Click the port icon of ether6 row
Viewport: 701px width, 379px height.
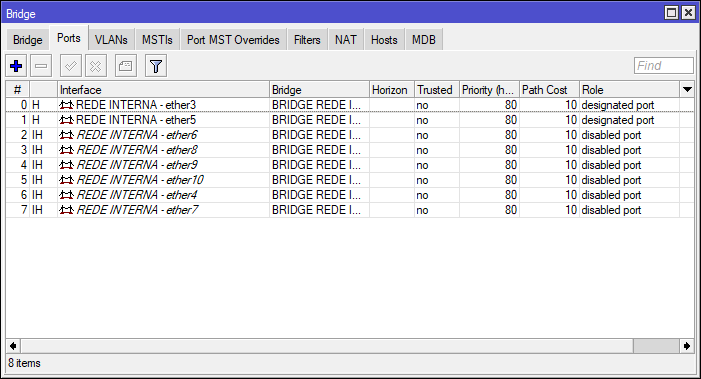66,135
